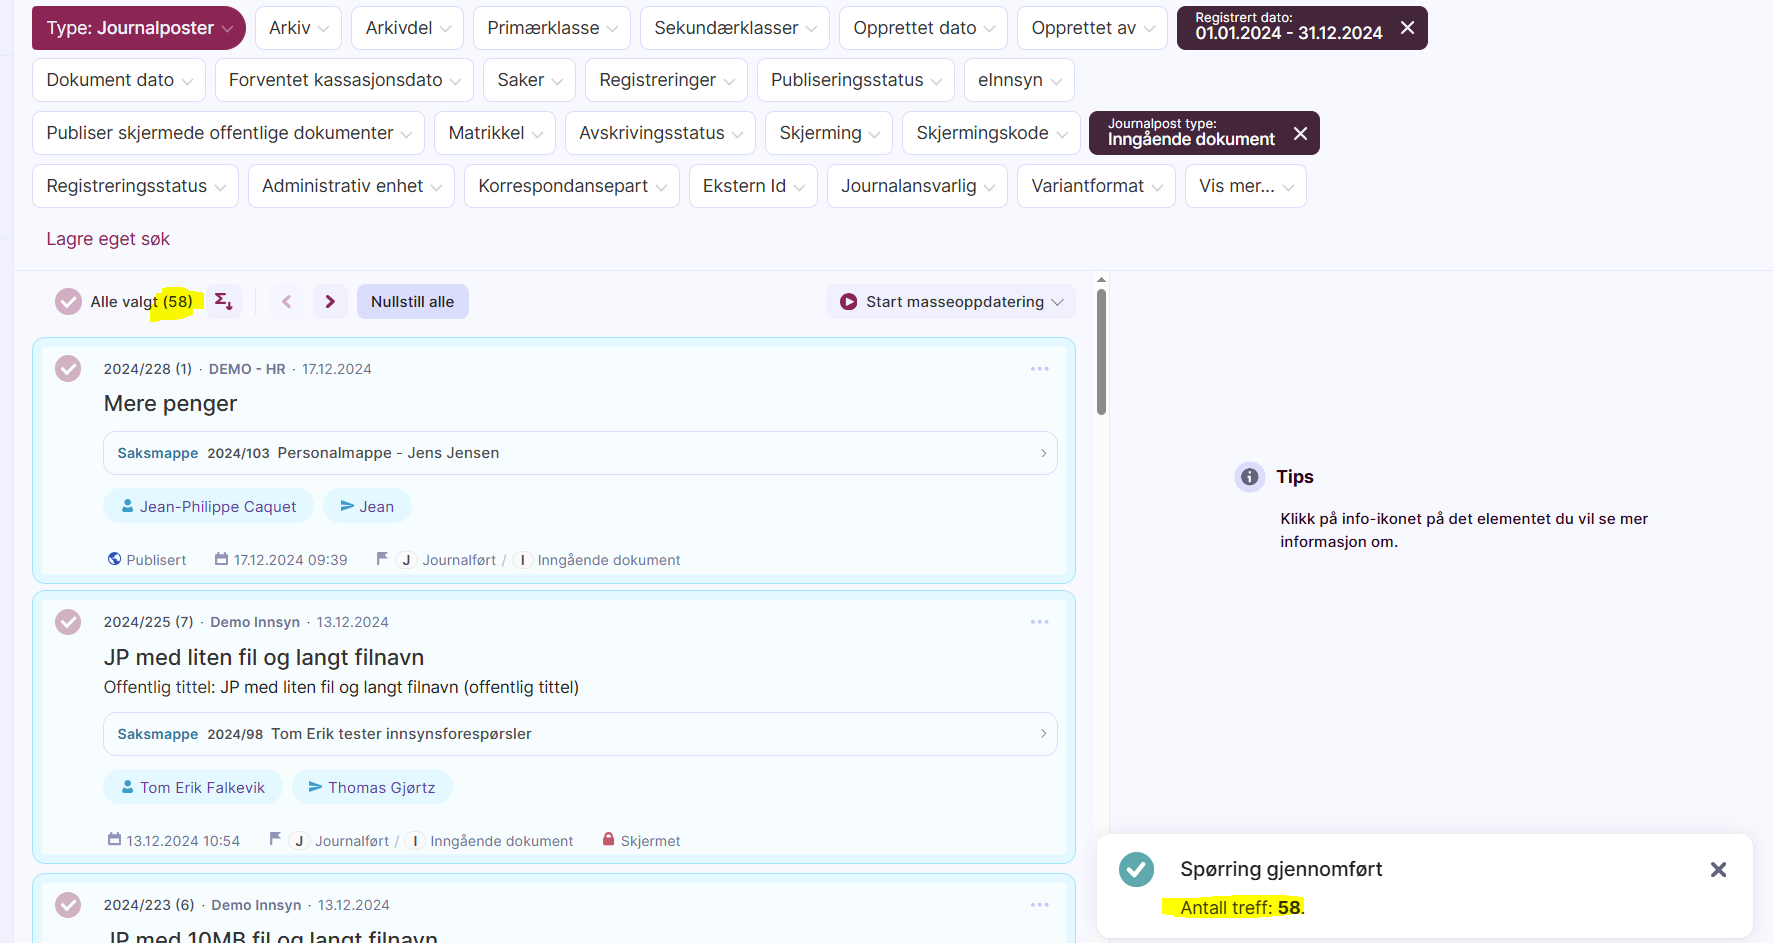1773x945 pixels.
Task: Open the Avskrivingsstatus filter
Action: tap(660, 133)
